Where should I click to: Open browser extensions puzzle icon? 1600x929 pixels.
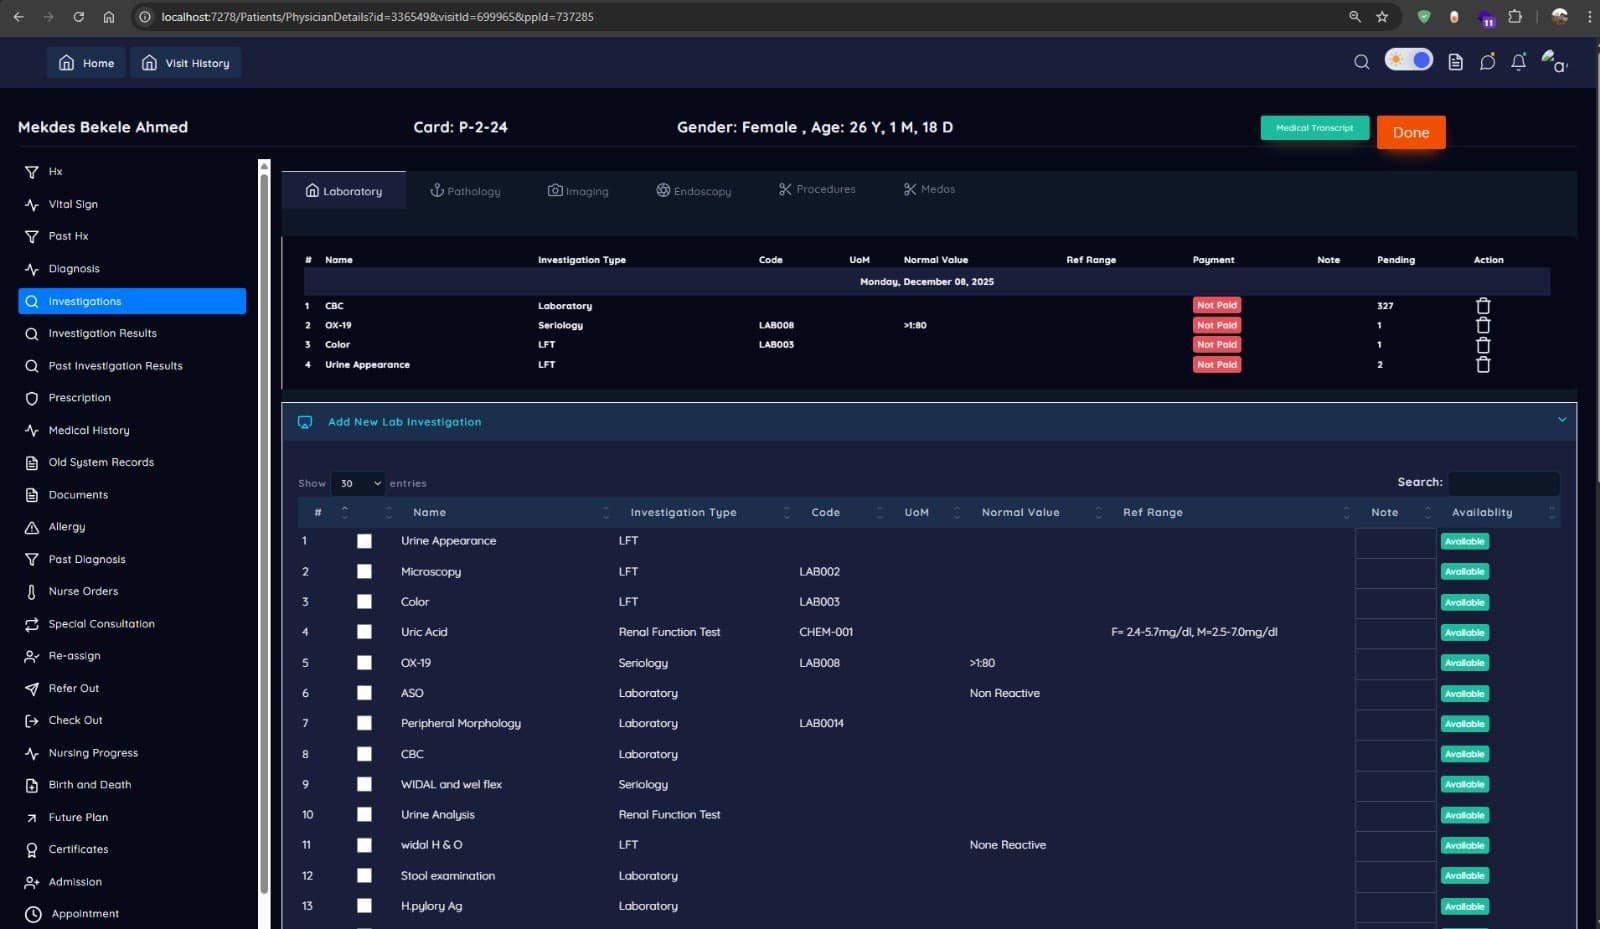tap(1515, 17)
